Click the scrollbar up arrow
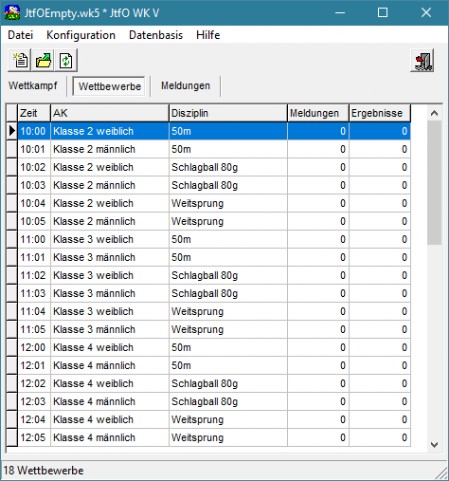 tap(434, 113)
